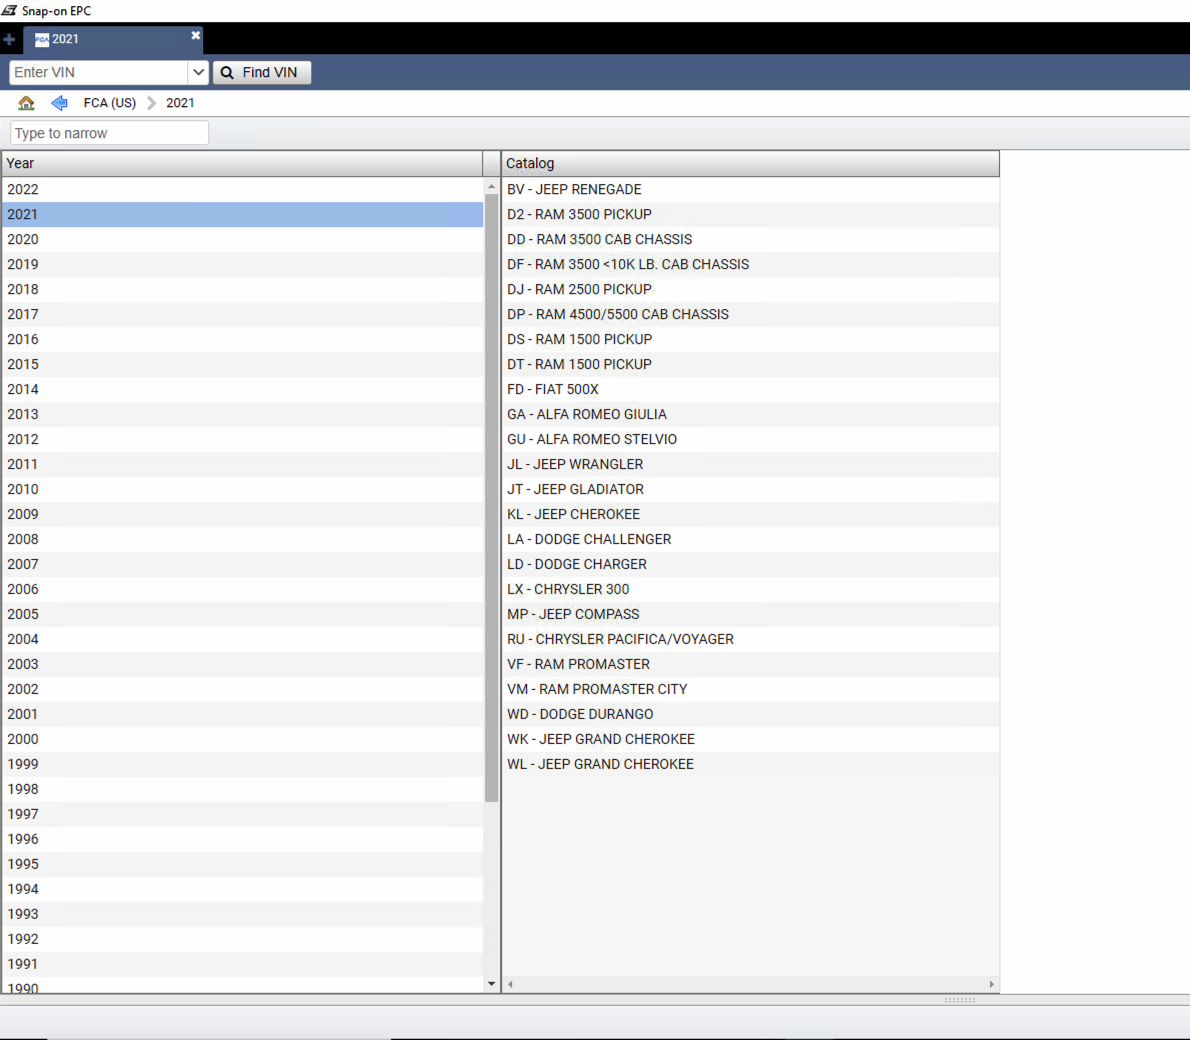
Task: Select year 2005
Action: click(242, 614)
